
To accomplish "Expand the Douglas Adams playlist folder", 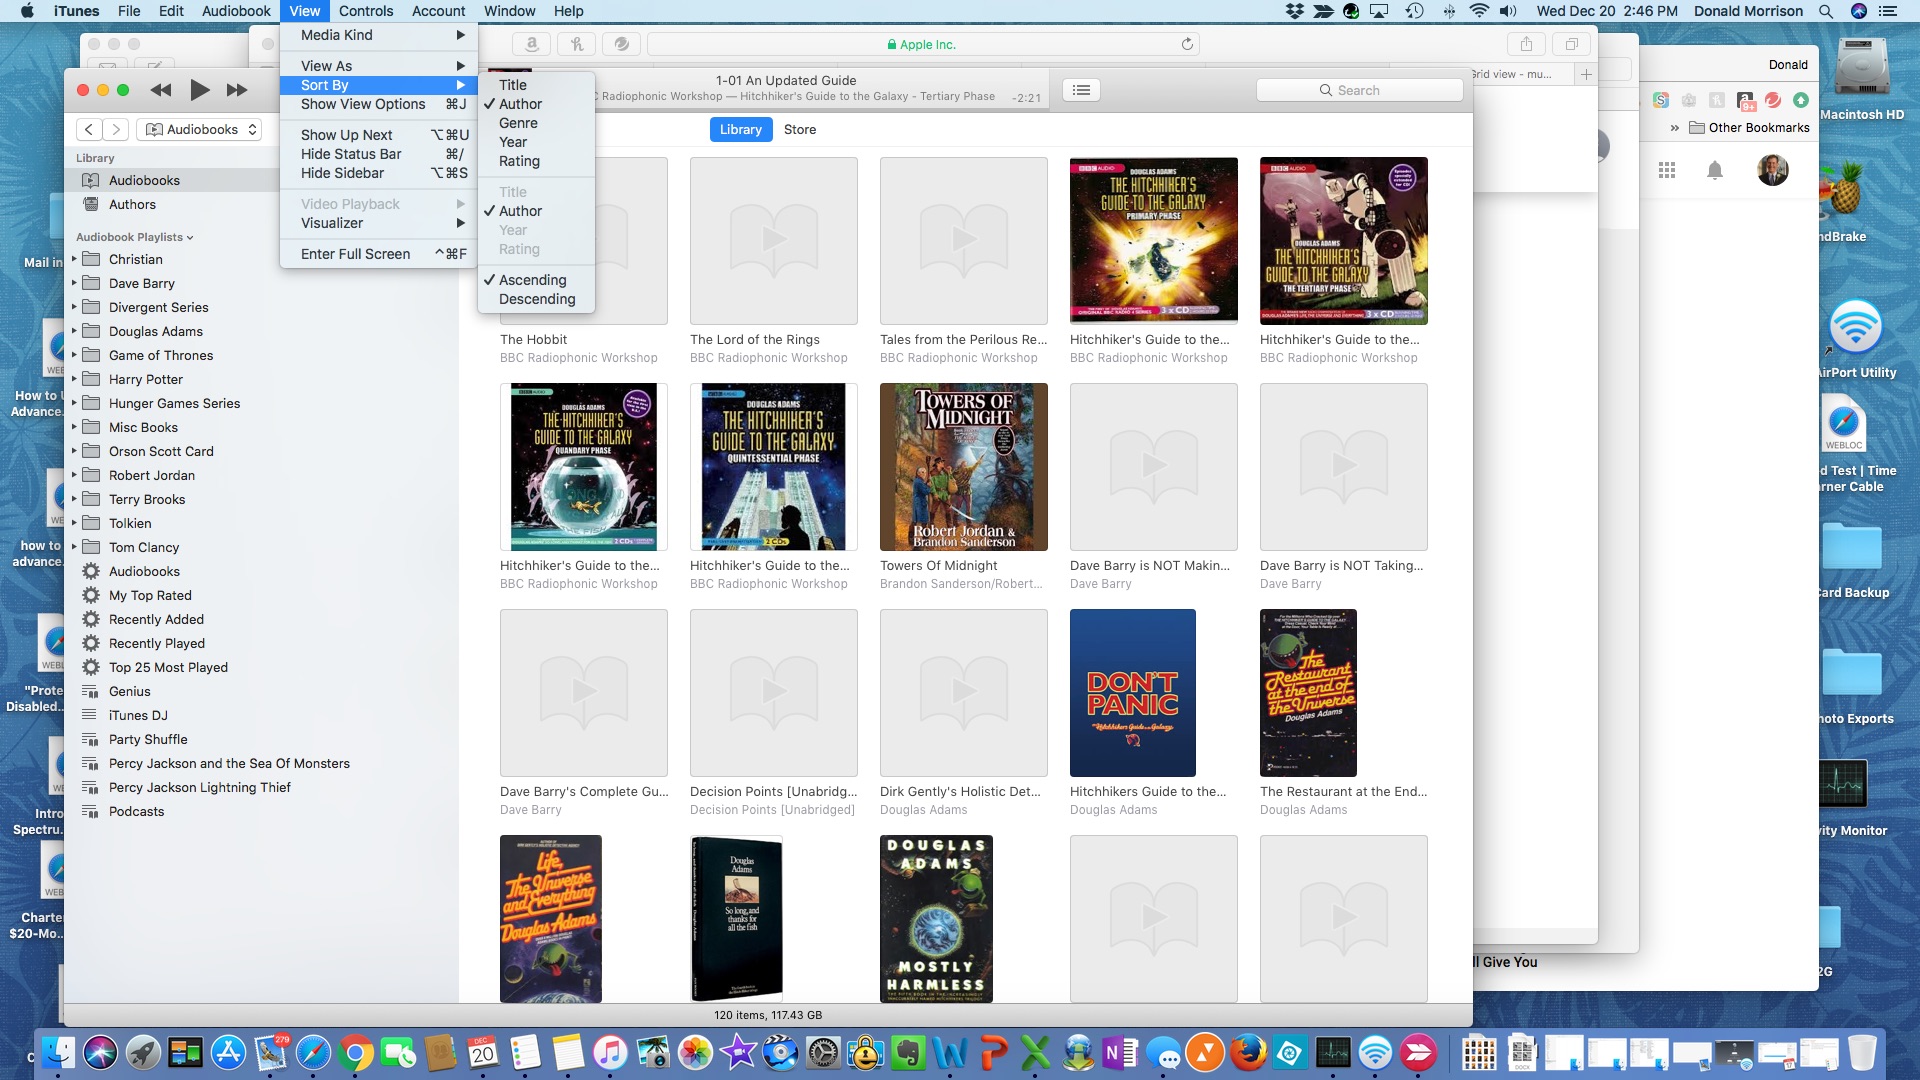I will click(x=74, y=331).
